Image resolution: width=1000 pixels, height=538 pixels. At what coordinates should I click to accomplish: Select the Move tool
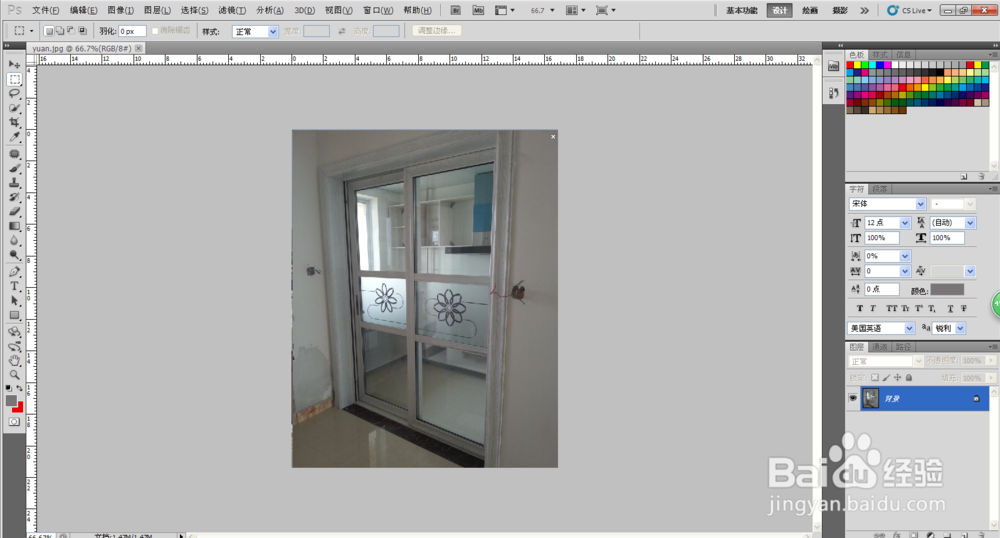(14, 64)
